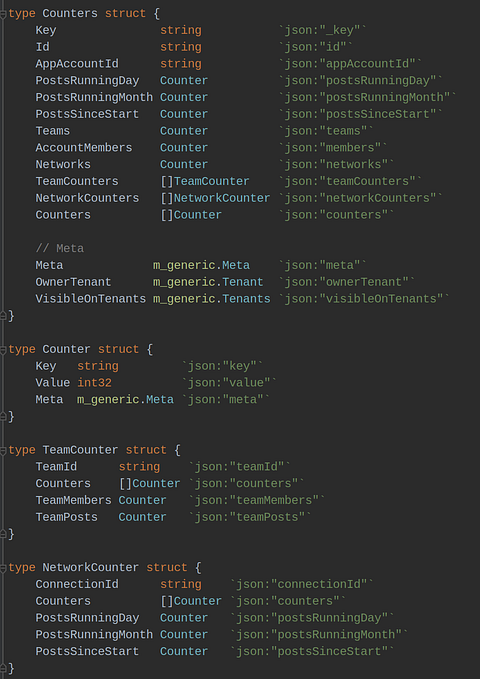Click the []NetworkCounter type reference
480x679 pixels.
[x=215, y=198]
